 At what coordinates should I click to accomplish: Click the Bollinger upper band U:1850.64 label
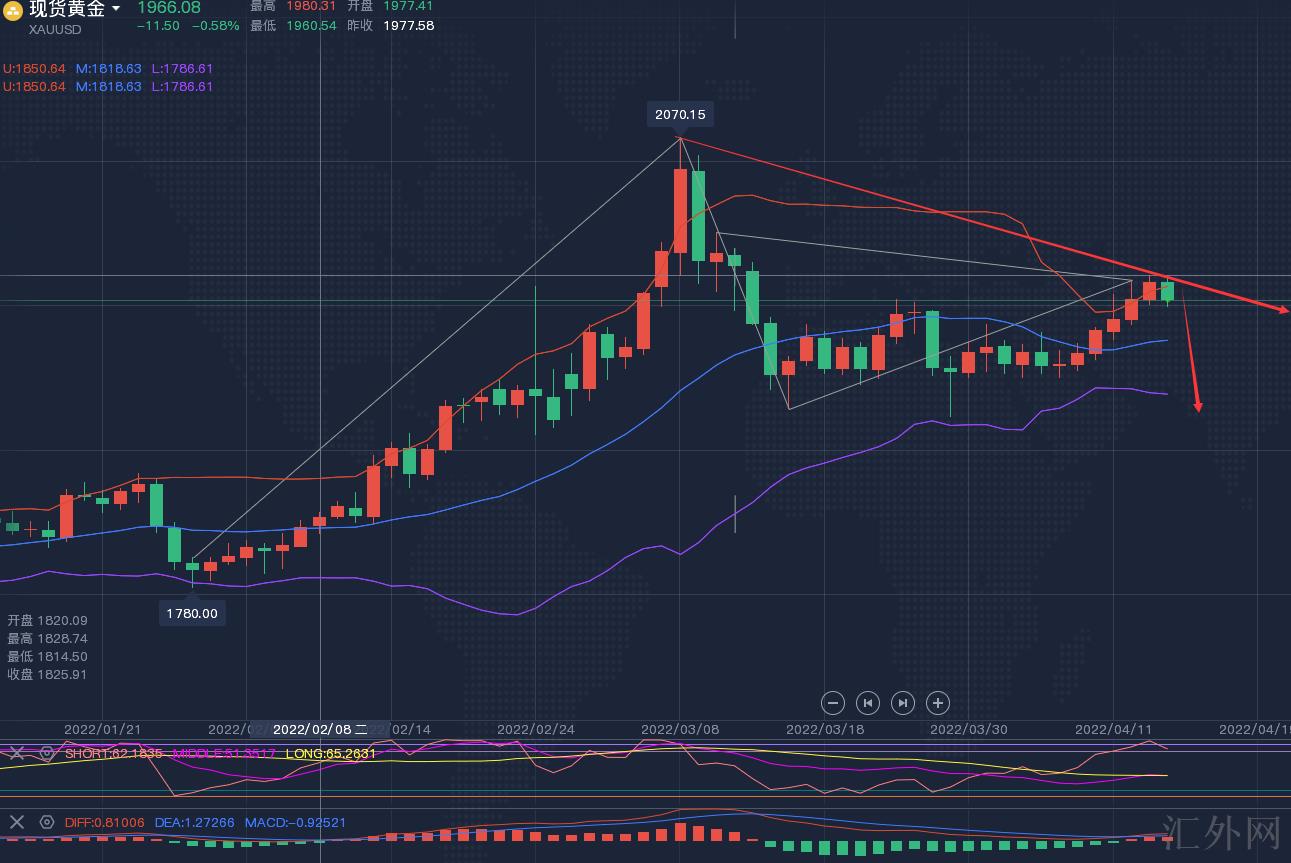point(35,69)
